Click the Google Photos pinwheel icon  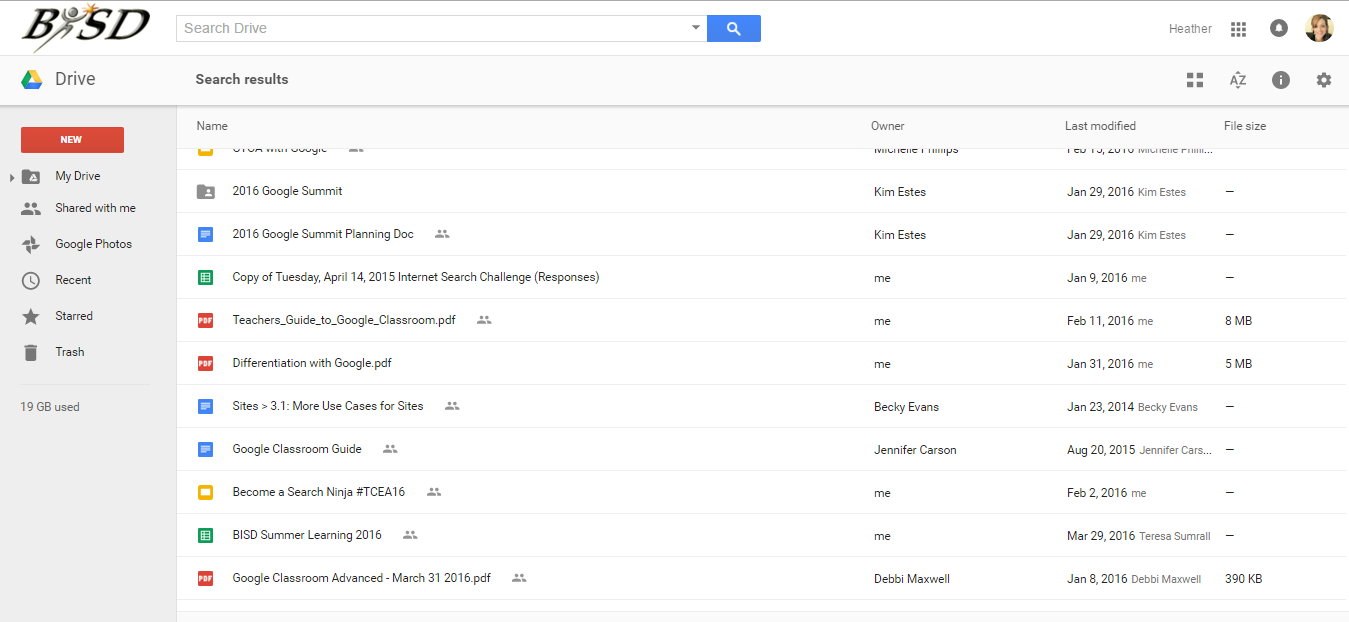point(31,245)
